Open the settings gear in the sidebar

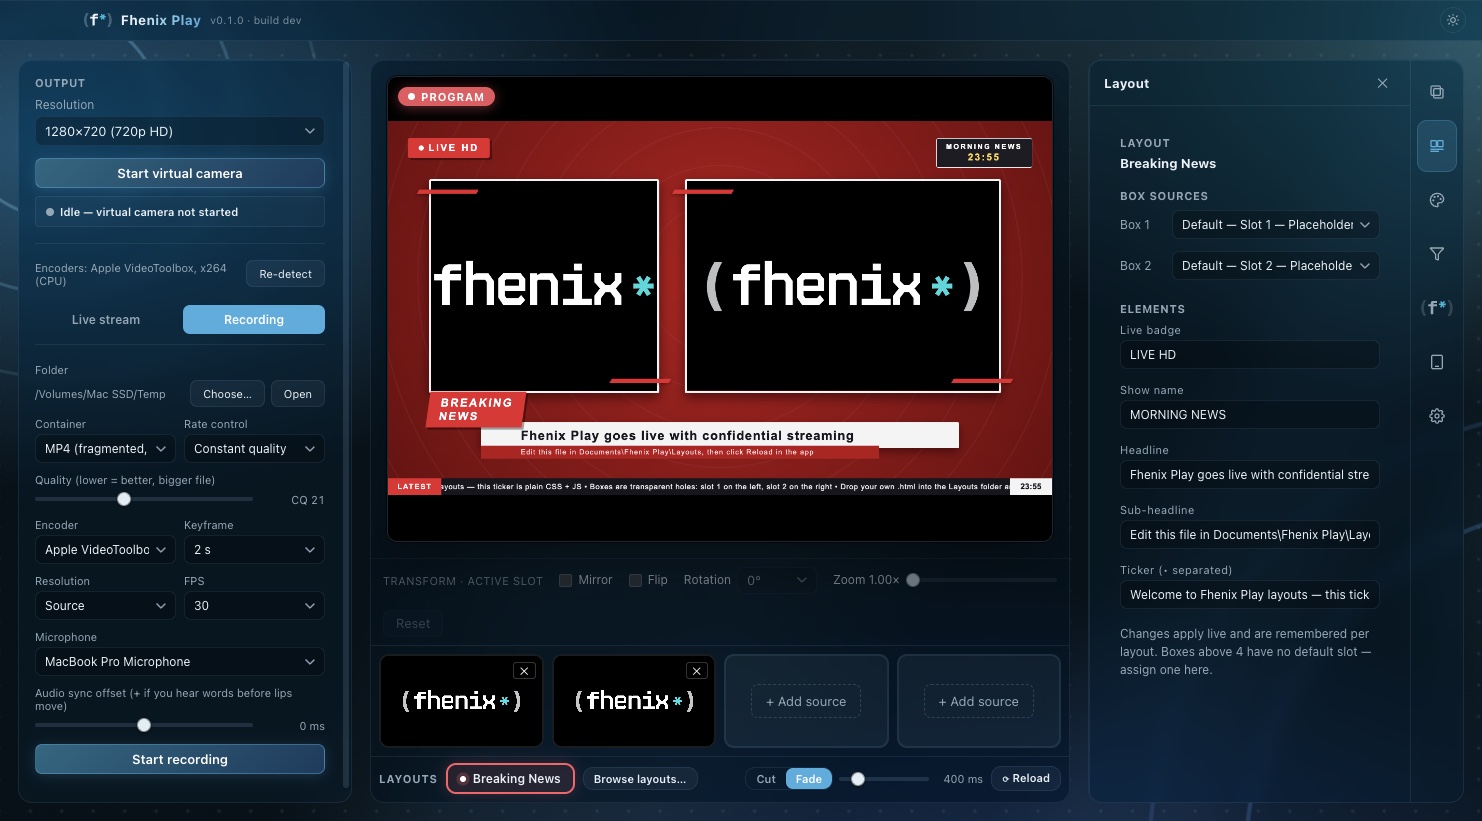pyautogui.click(x=1437, y=416)
